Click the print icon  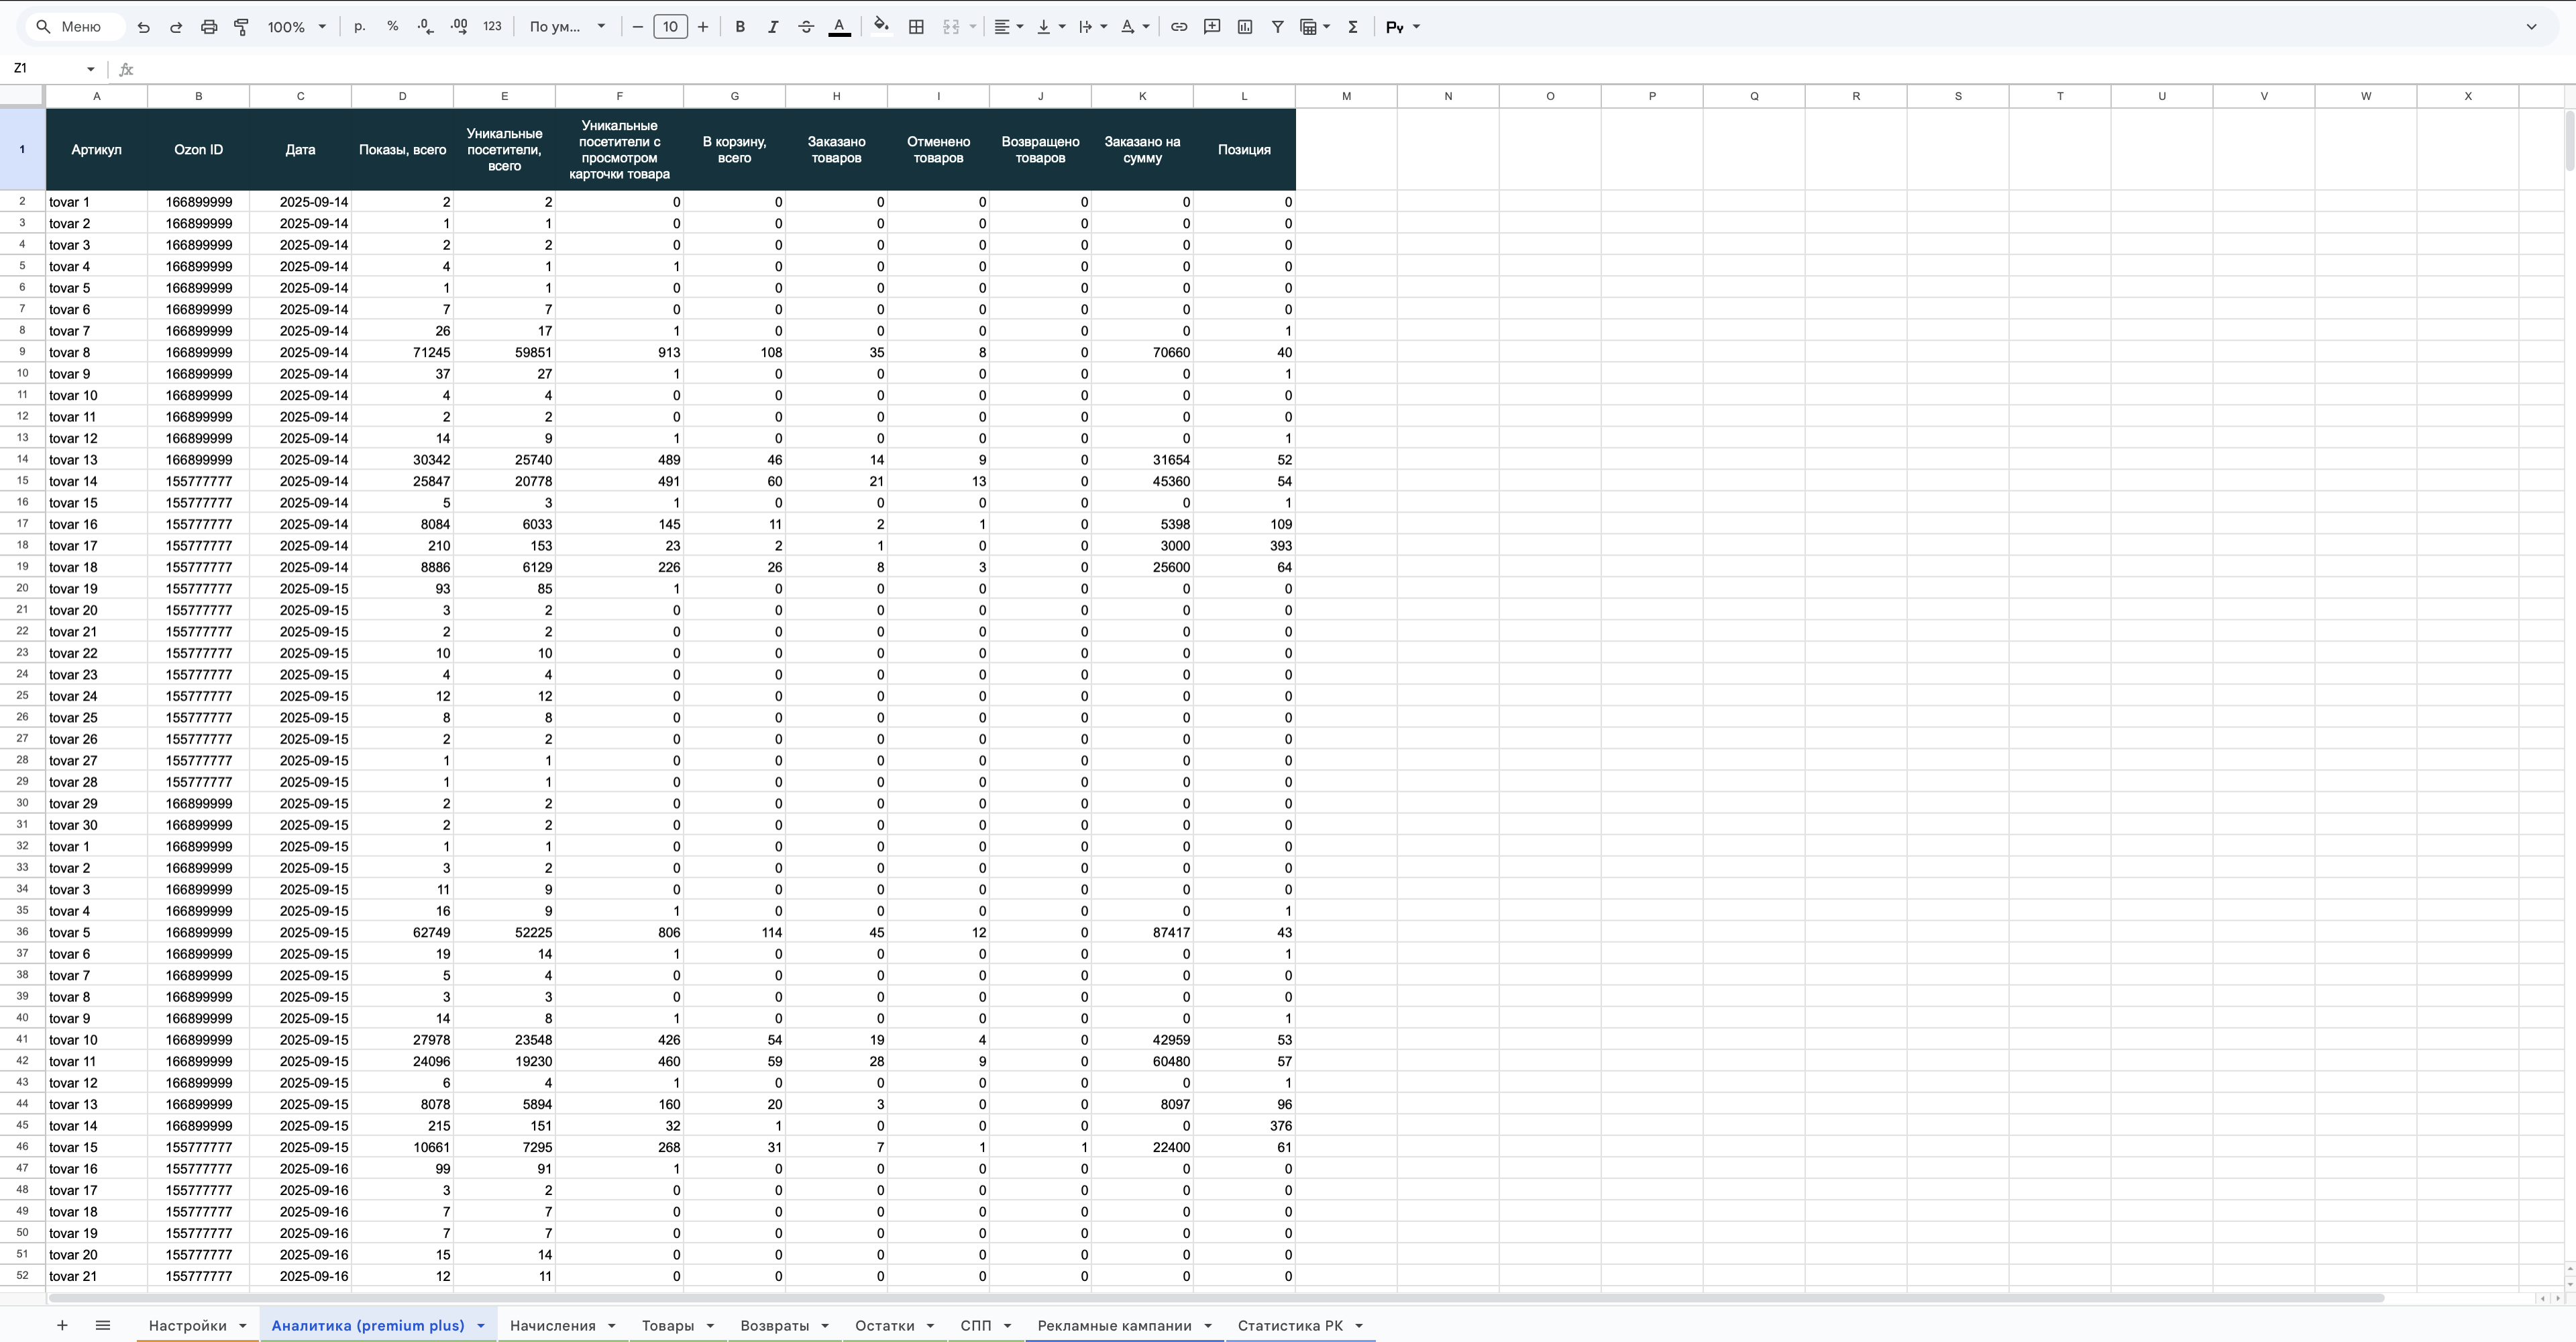coord(208,27)
